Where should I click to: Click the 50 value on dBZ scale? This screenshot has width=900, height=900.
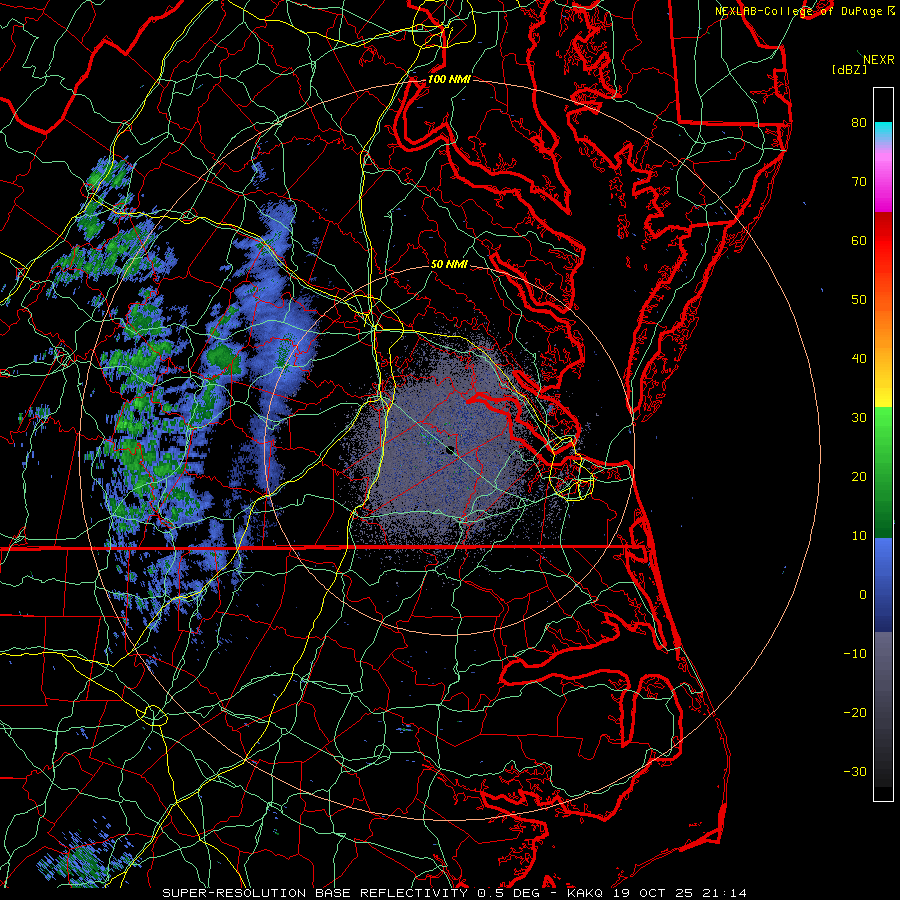[859, 300]
